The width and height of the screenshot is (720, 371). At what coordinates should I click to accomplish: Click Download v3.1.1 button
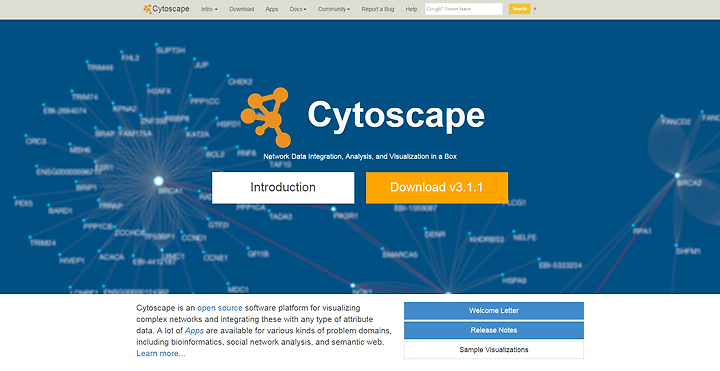(x=437, y=187)
